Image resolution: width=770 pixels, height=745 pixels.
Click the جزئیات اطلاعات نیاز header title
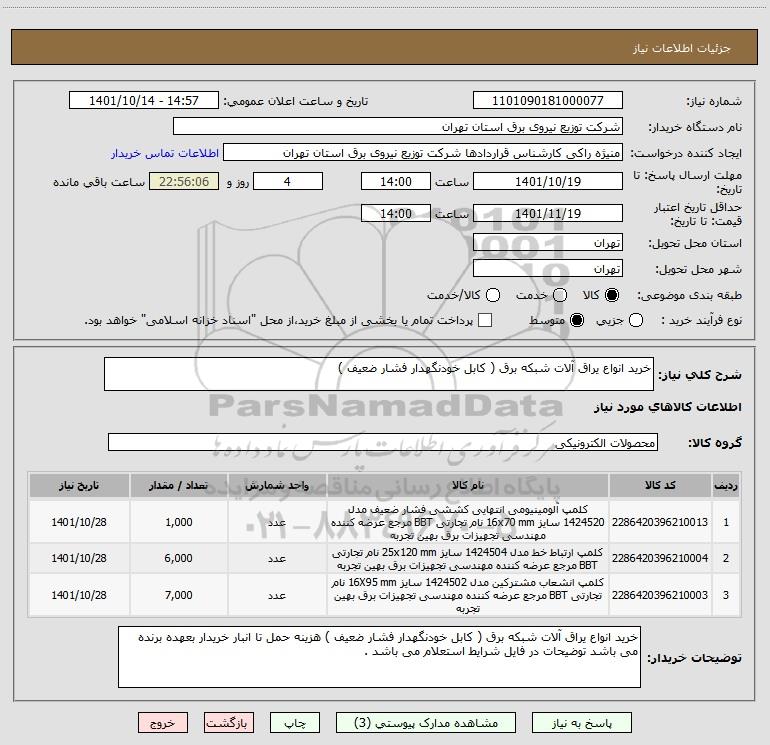[x=682, y=48]
